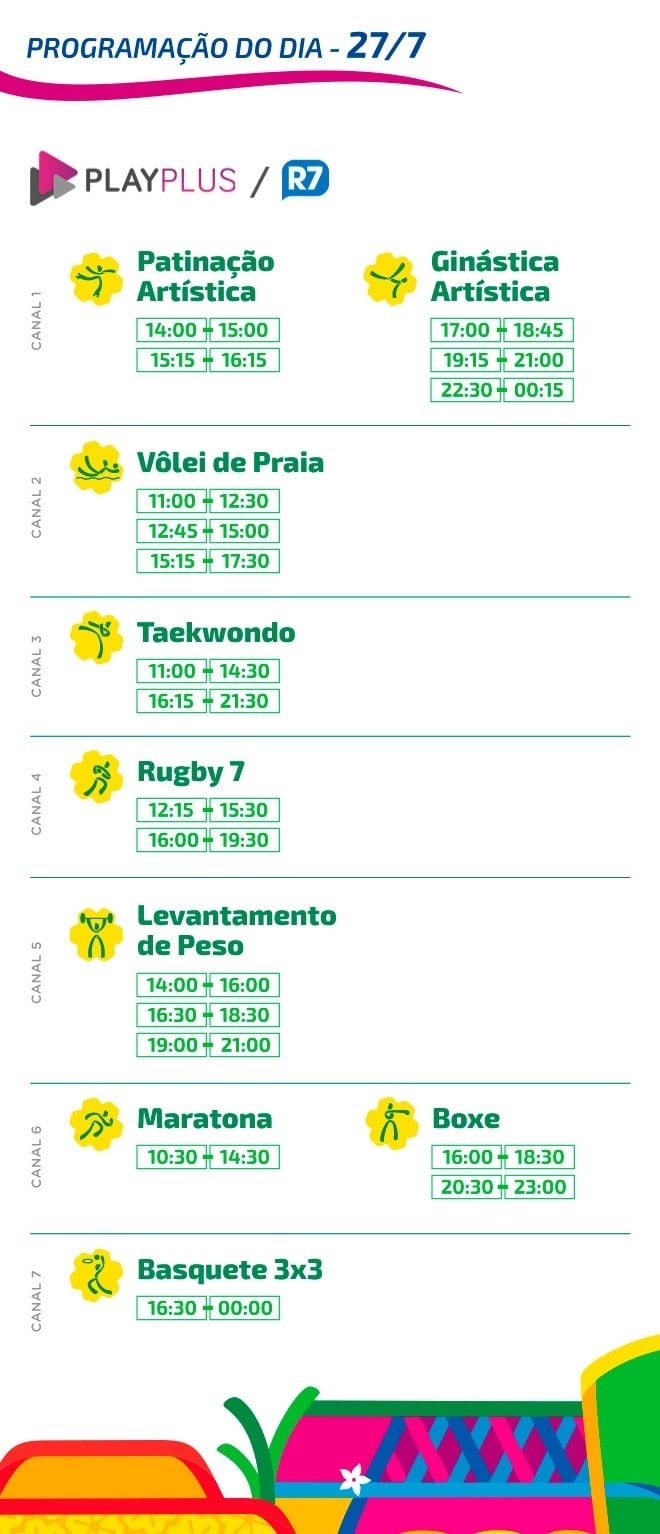The image size is (660, 1534).
Task: Click the R7 logo badge
Action: [305, 180]
